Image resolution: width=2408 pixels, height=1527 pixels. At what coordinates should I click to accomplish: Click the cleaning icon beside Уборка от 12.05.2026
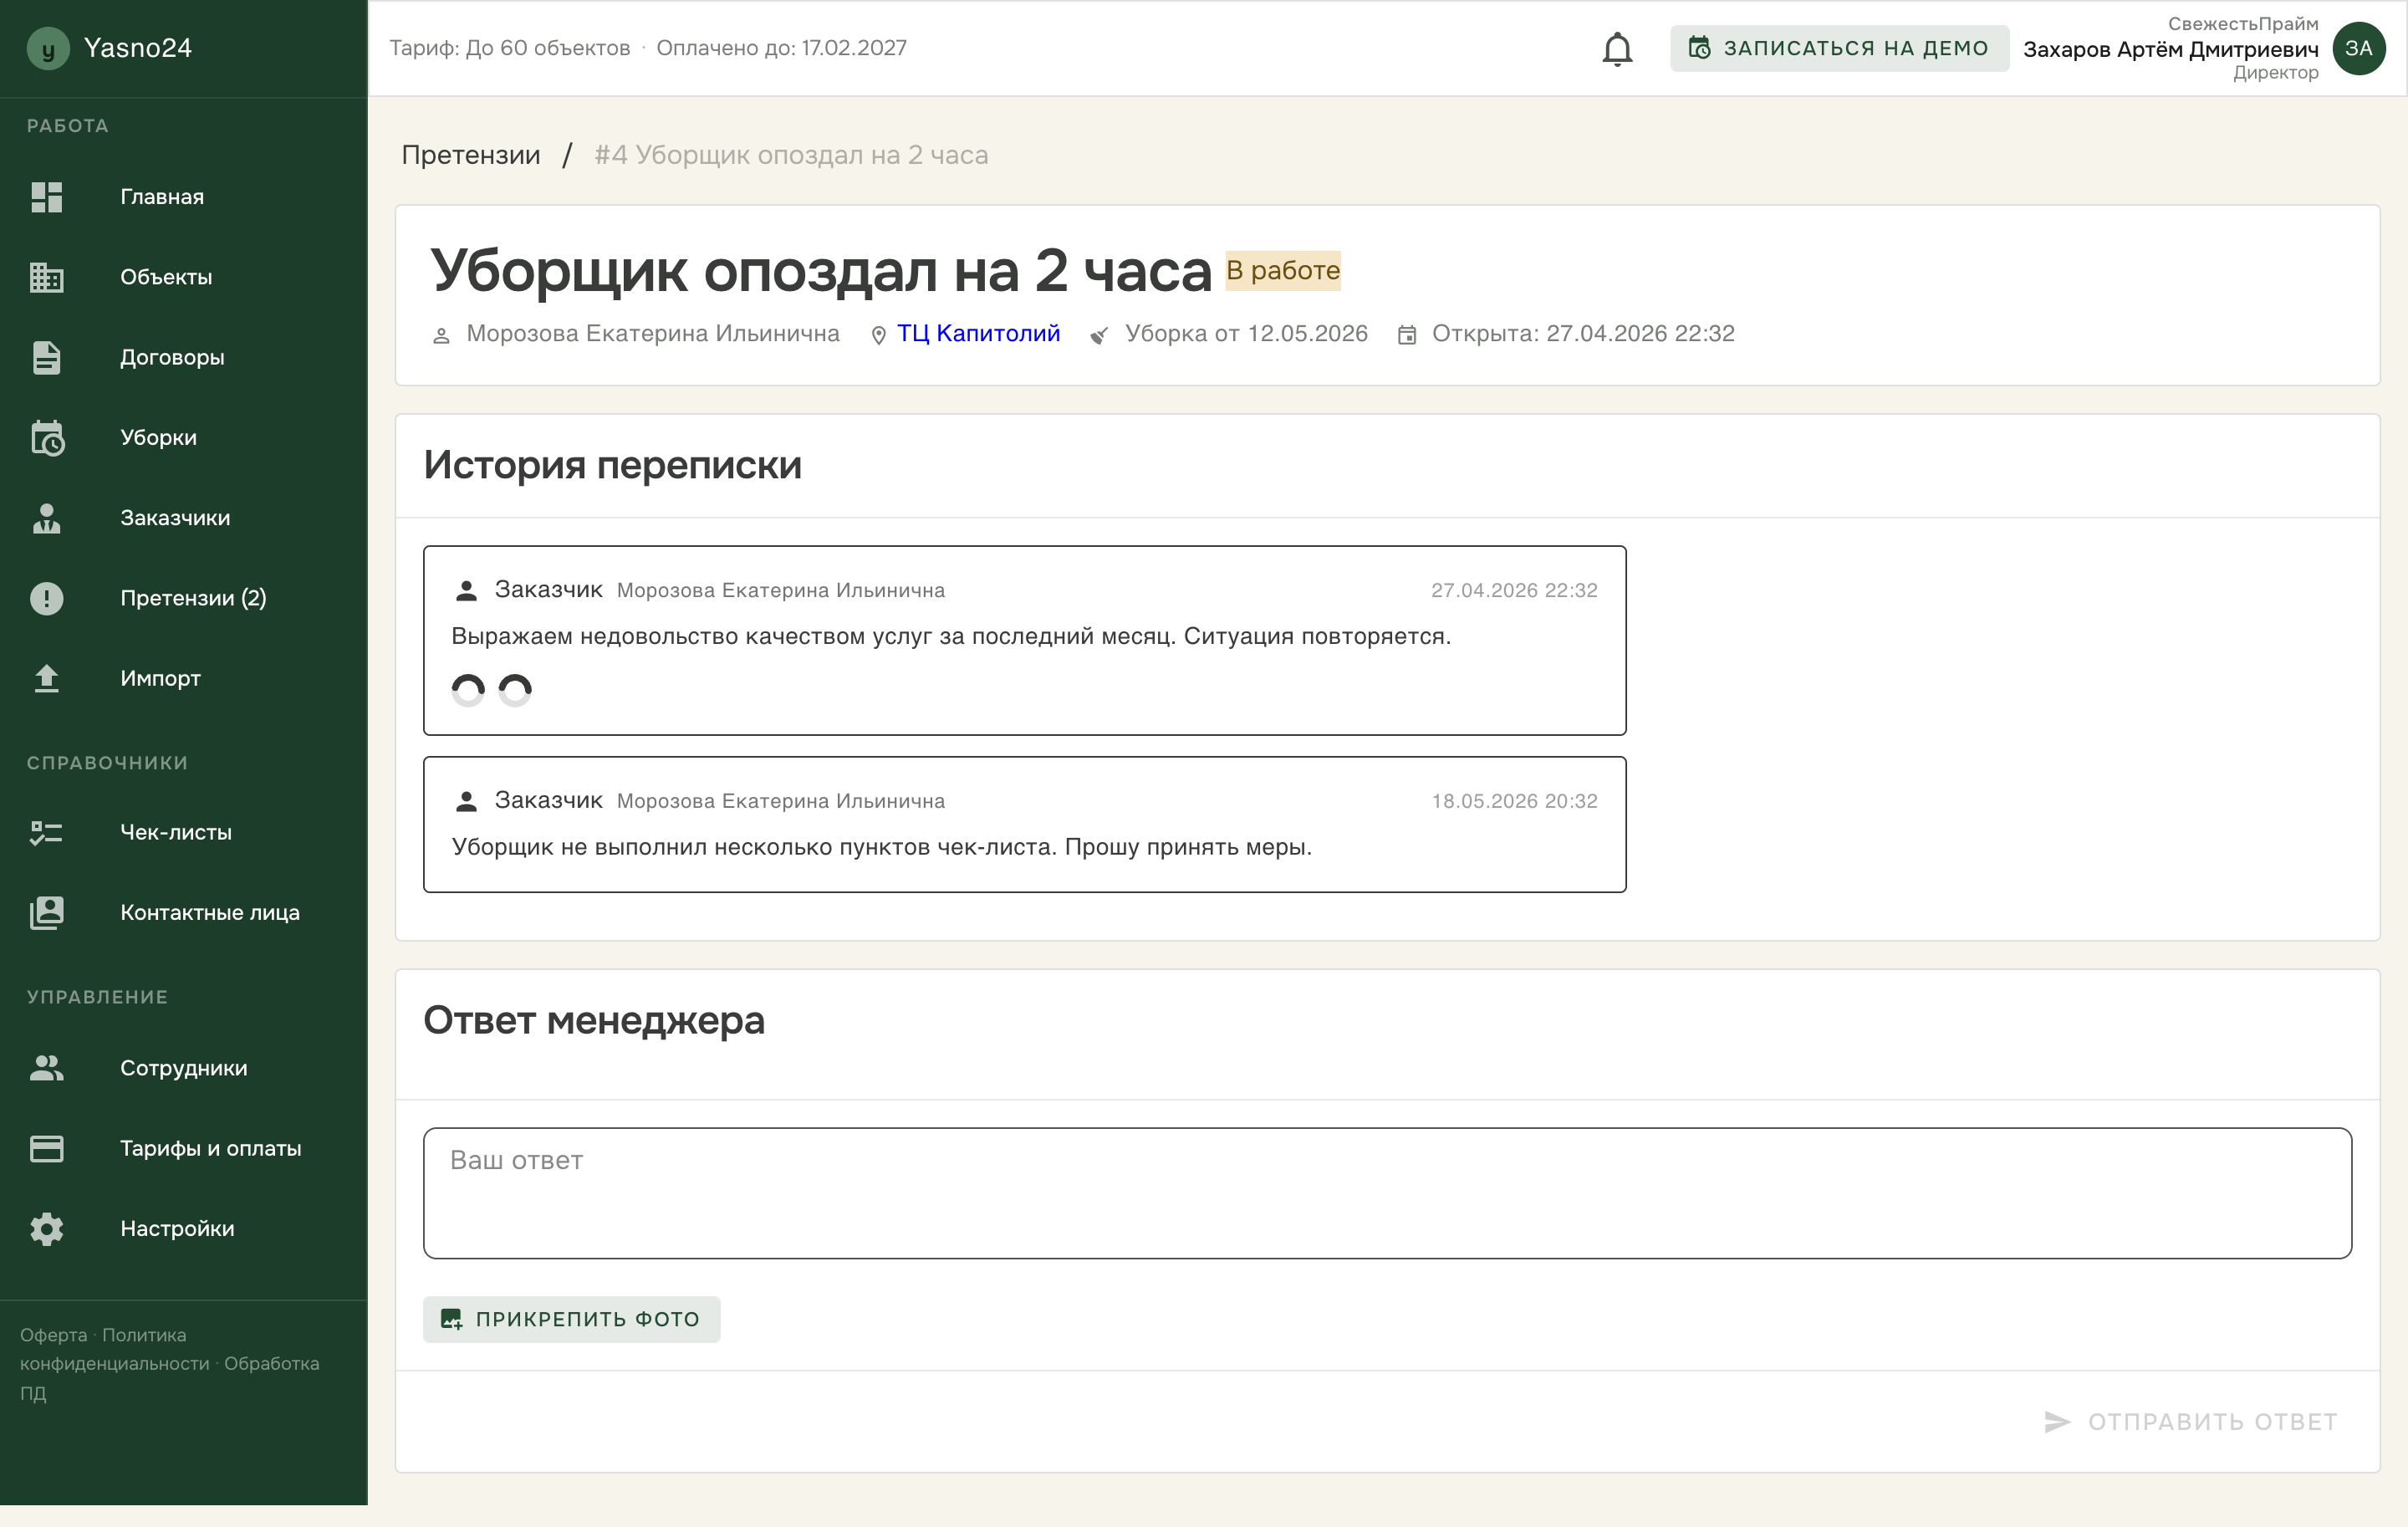[x=1099, y=335]
